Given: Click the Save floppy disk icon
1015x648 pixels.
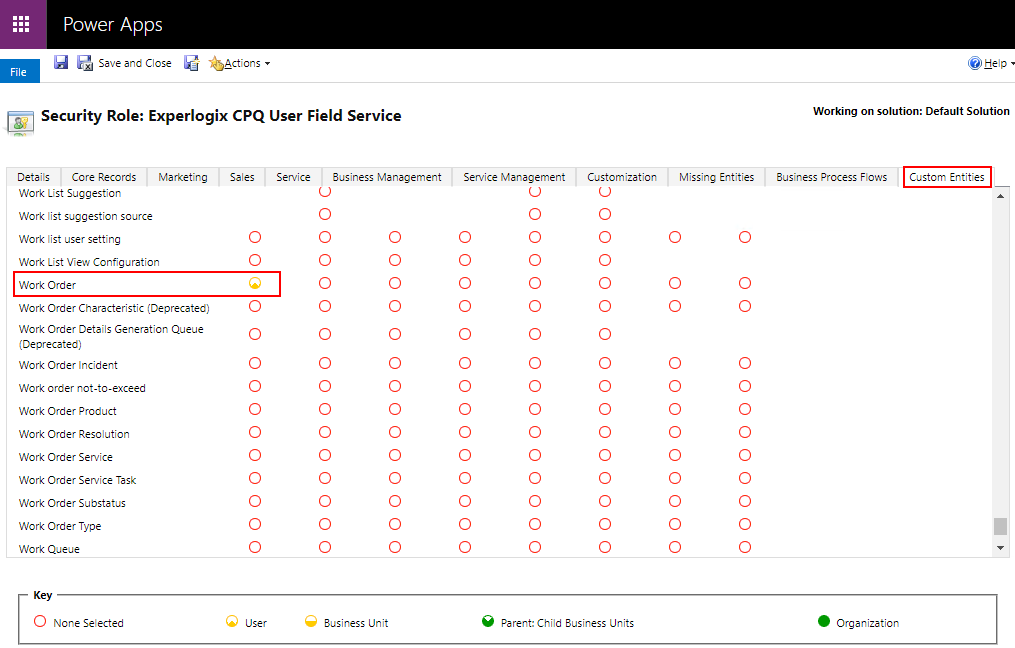Looking at the screenshot, I should [61, 63].
